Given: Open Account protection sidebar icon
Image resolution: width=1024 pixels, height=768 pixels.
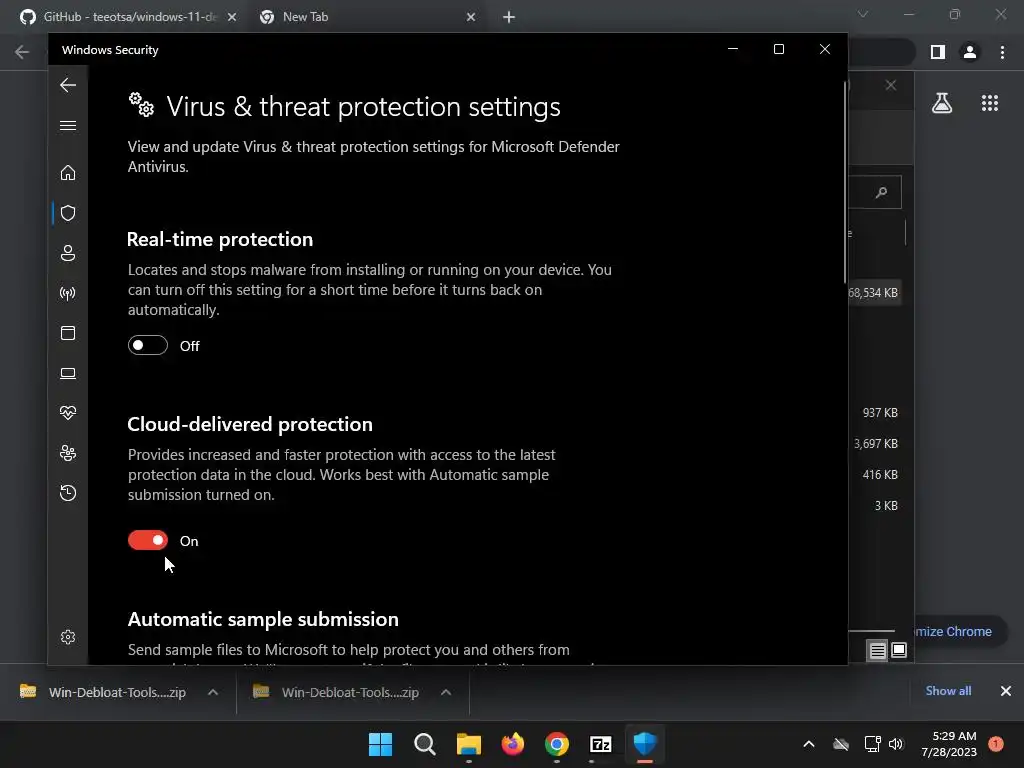Looking at the screenshot, I should (68, 253).
